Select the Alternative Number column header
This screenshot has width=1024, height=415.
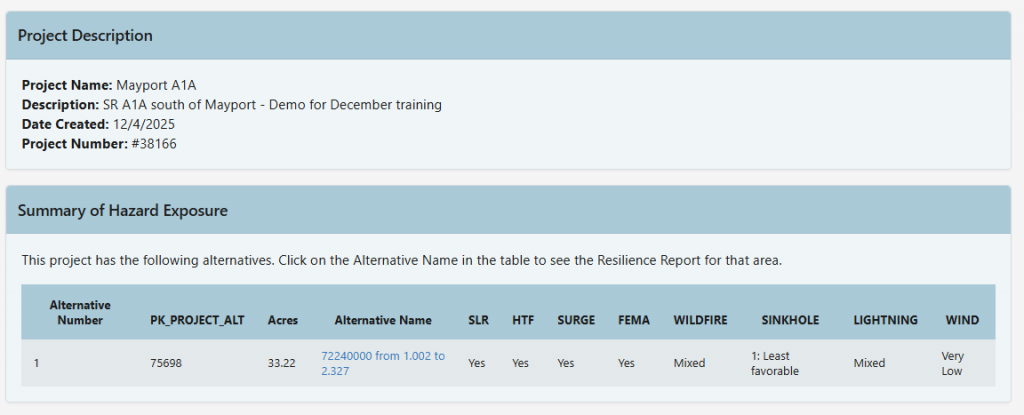[x=80, y=312]
